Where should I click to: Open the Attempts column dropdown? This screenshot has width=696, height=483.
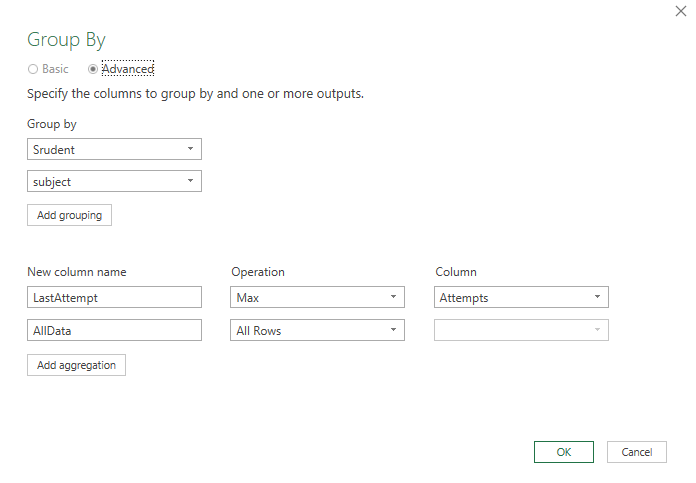(x=521, y=297)
